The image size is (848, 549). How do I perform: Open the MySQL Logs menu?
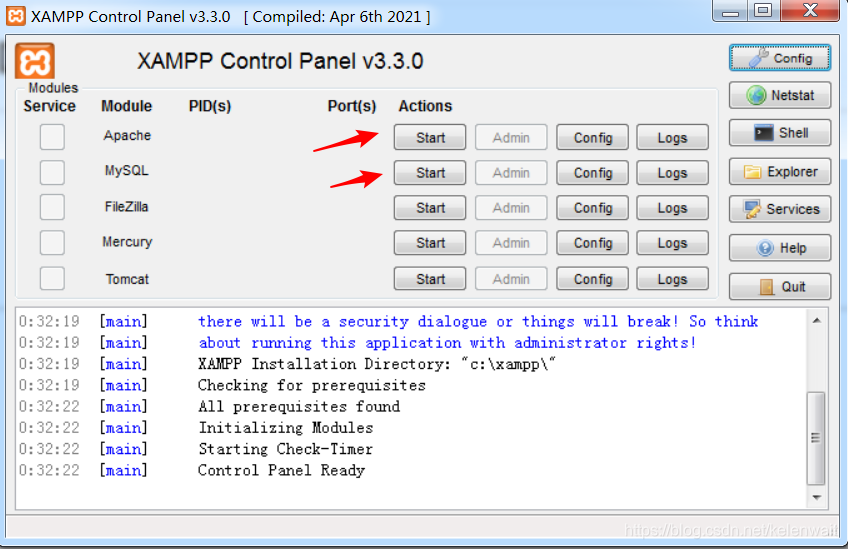[x=672, y=173]
